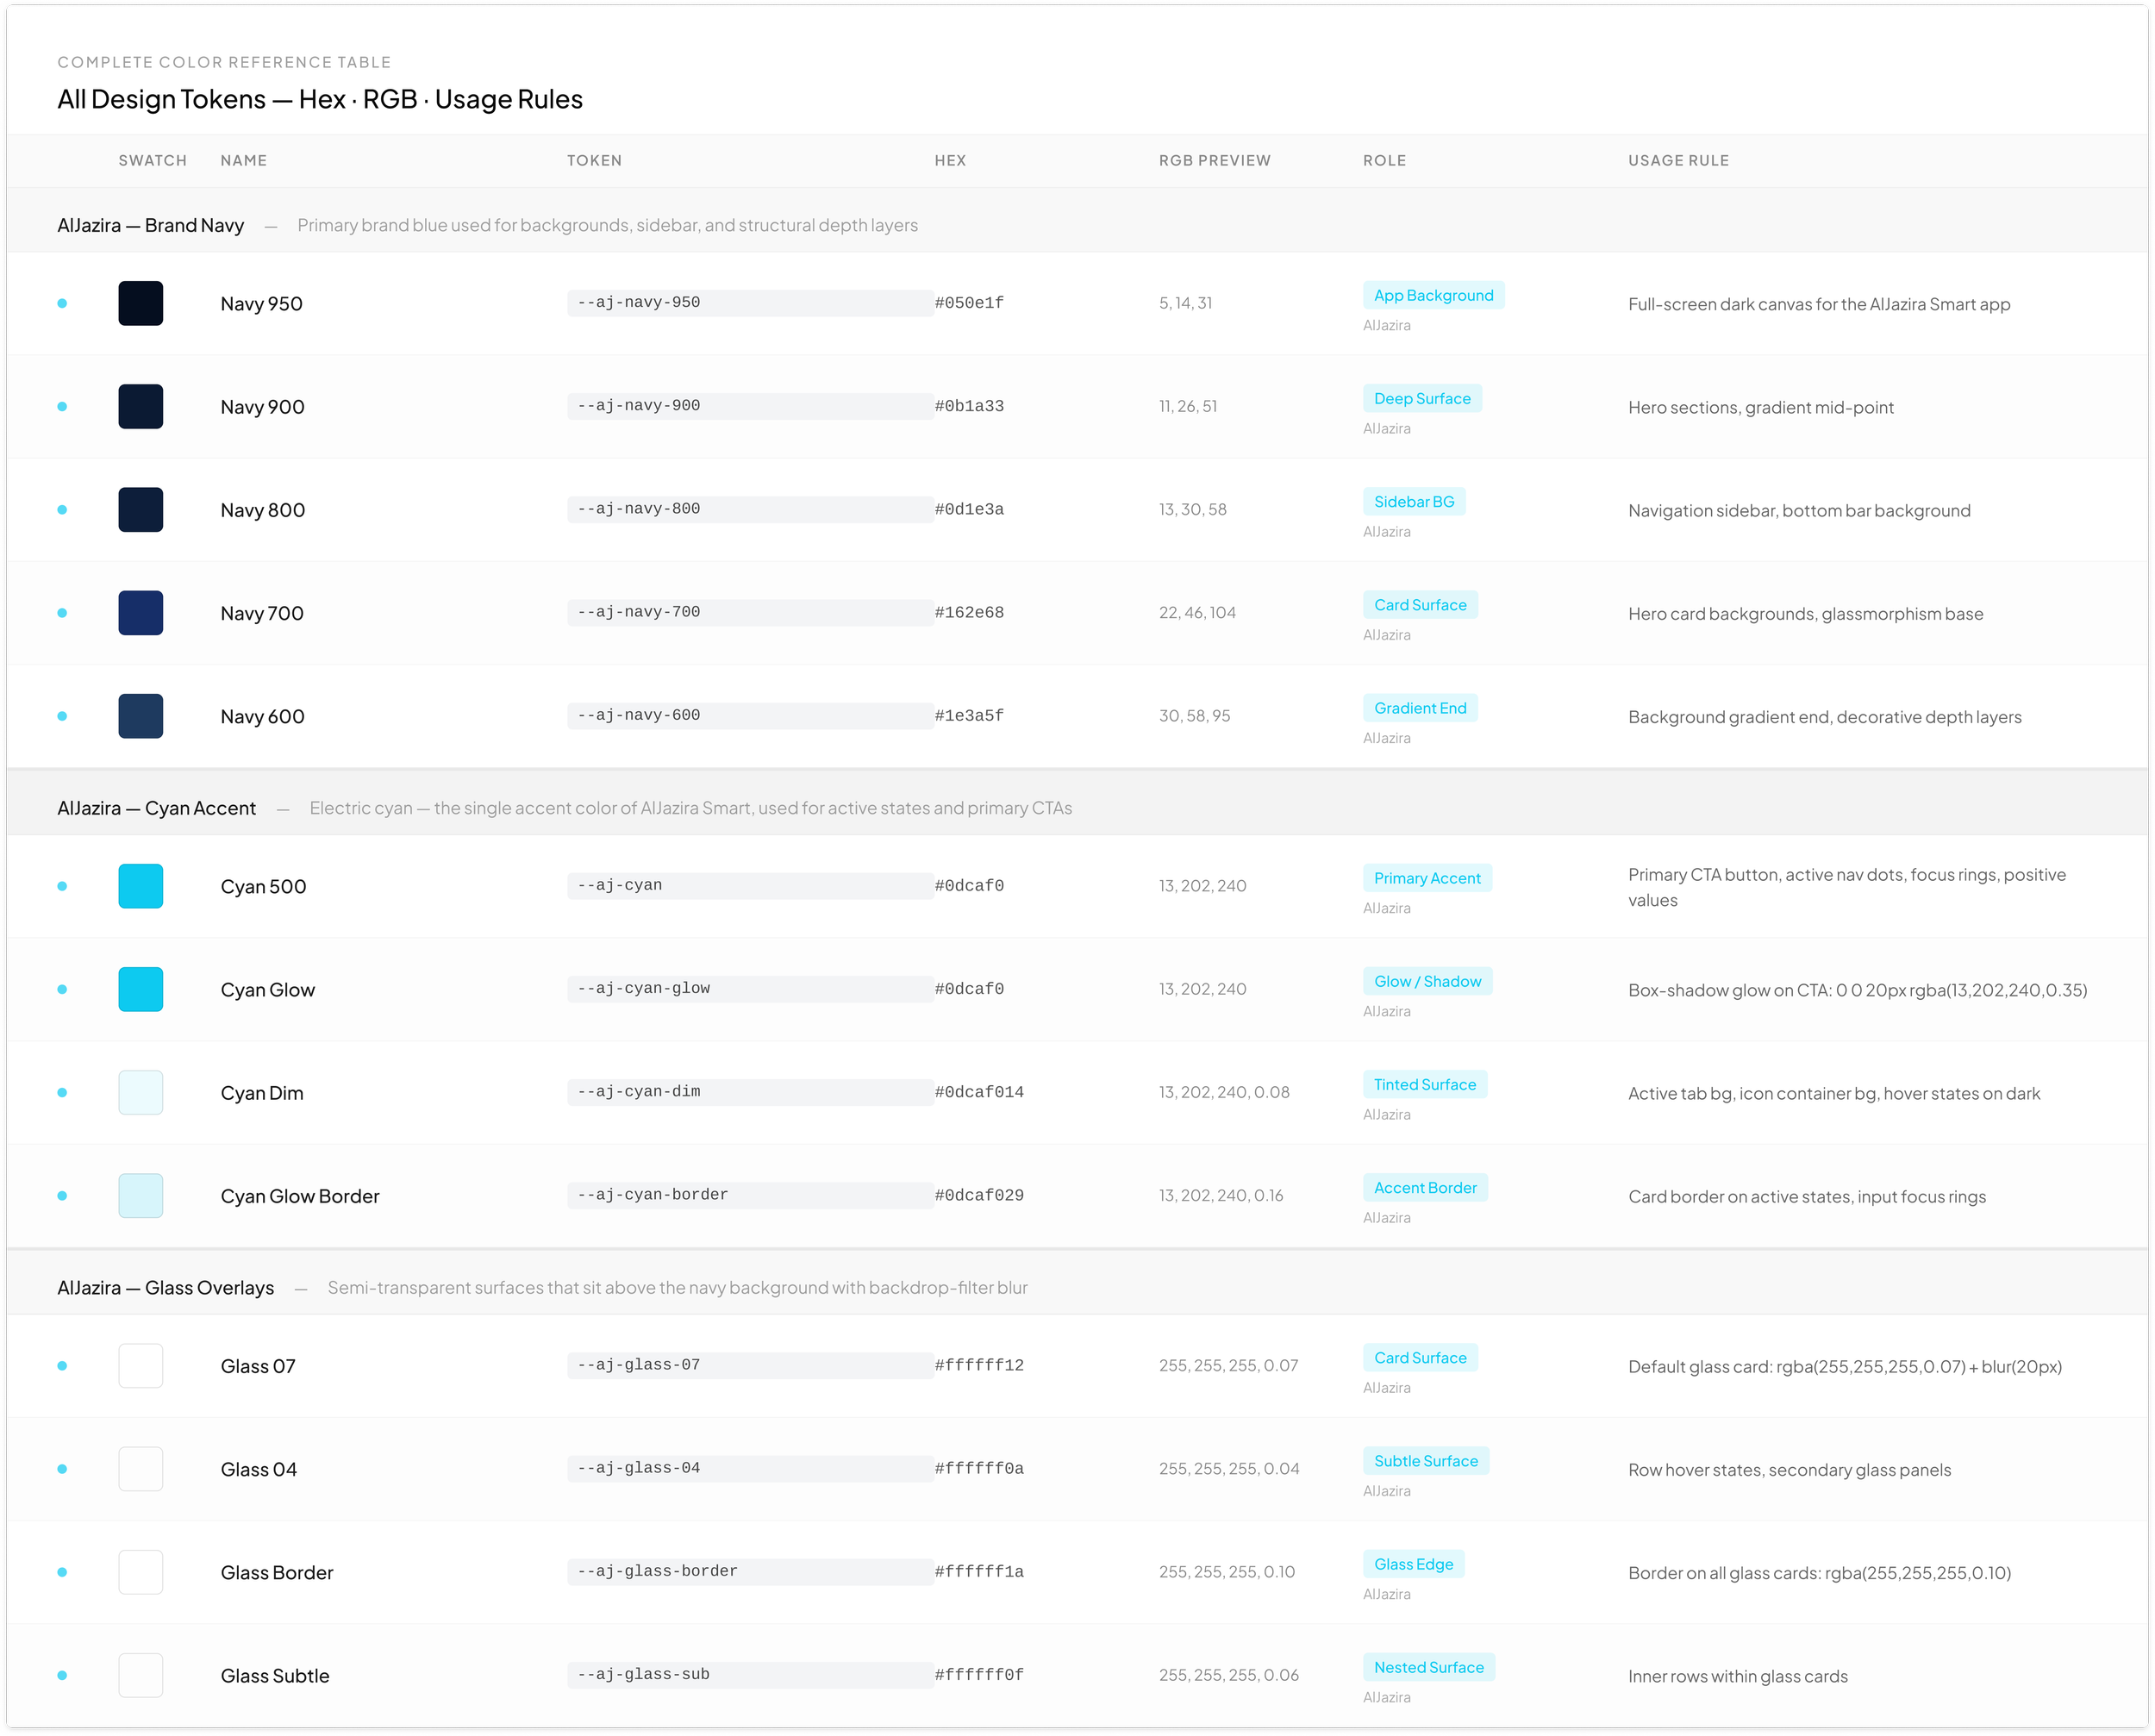Click the Navy 700 color swatch
This screenshot has width=2155, height=1736.
tap(141, 613)
